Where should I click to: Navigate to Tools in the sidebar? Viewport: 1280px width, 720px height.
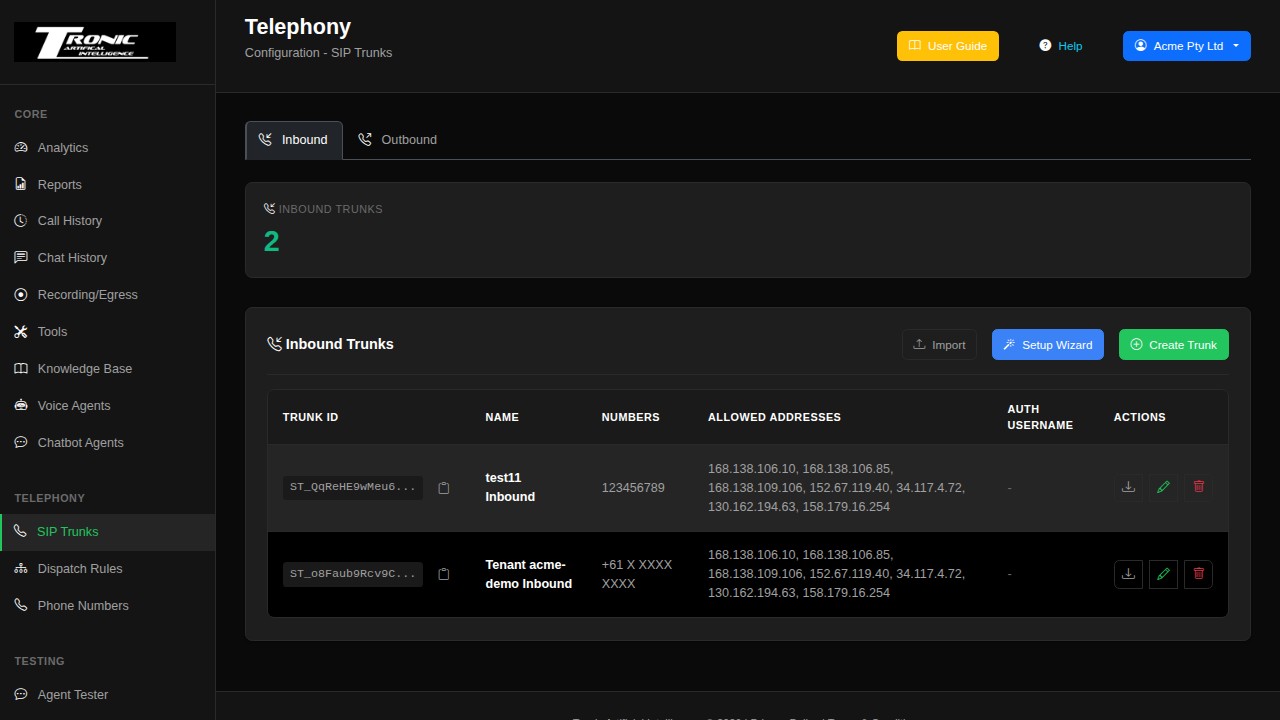[x=107, y=332]
